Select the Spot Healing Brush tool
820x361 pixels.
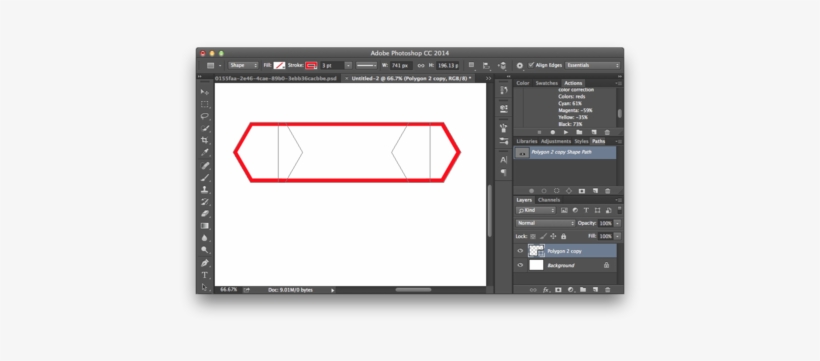click(x=204, y=165)
